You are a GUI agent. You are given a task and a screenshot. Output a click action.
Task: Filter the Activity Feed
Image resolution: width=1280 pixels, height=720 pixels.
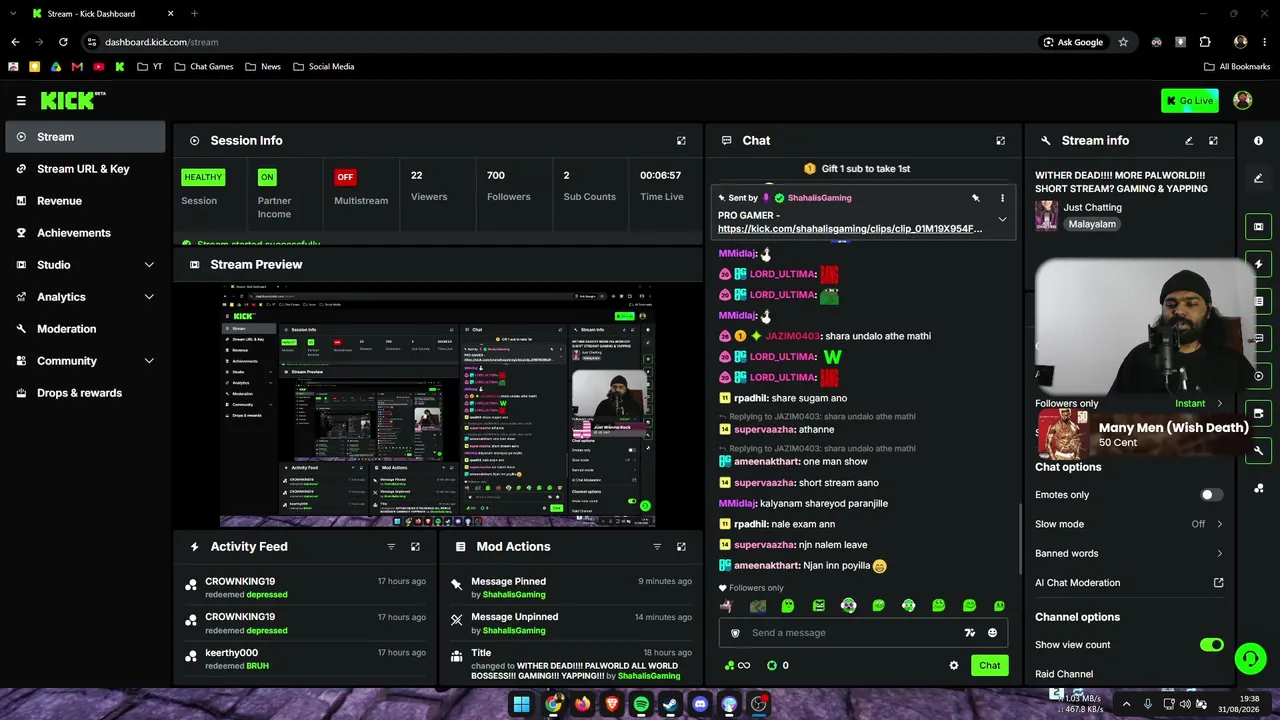[391, 547]
